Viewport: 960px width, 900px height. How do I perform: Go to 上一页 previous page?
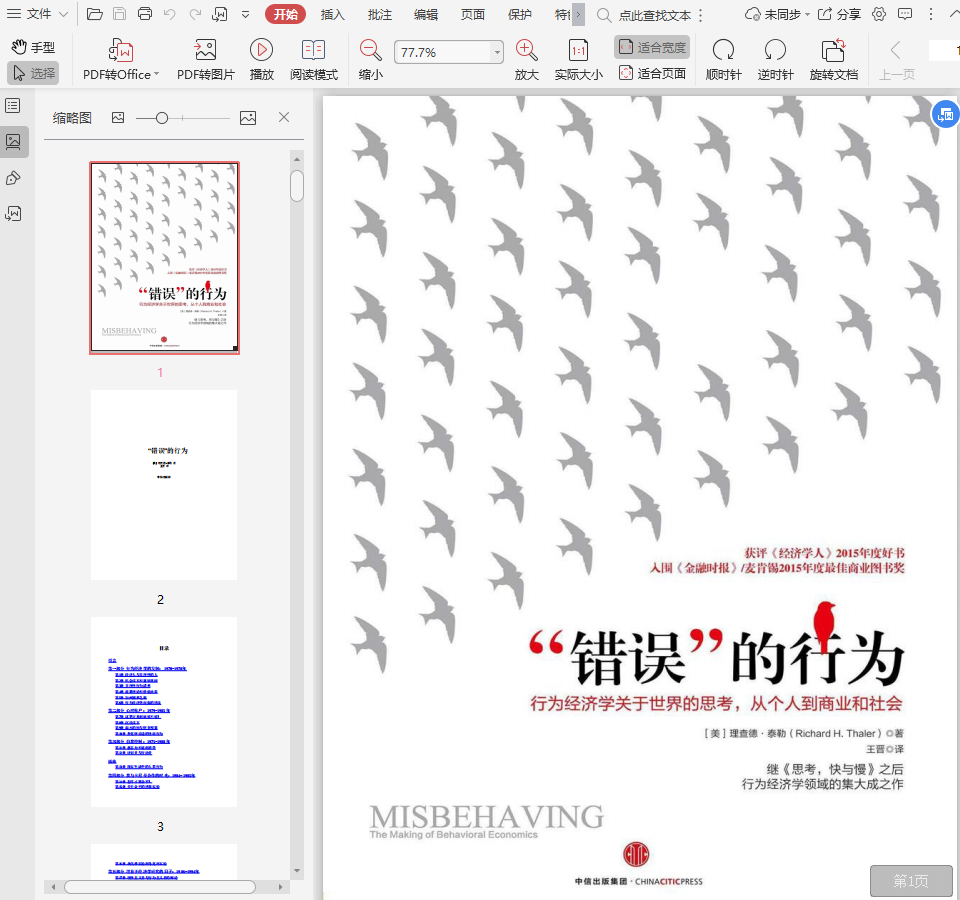[896, 59]
